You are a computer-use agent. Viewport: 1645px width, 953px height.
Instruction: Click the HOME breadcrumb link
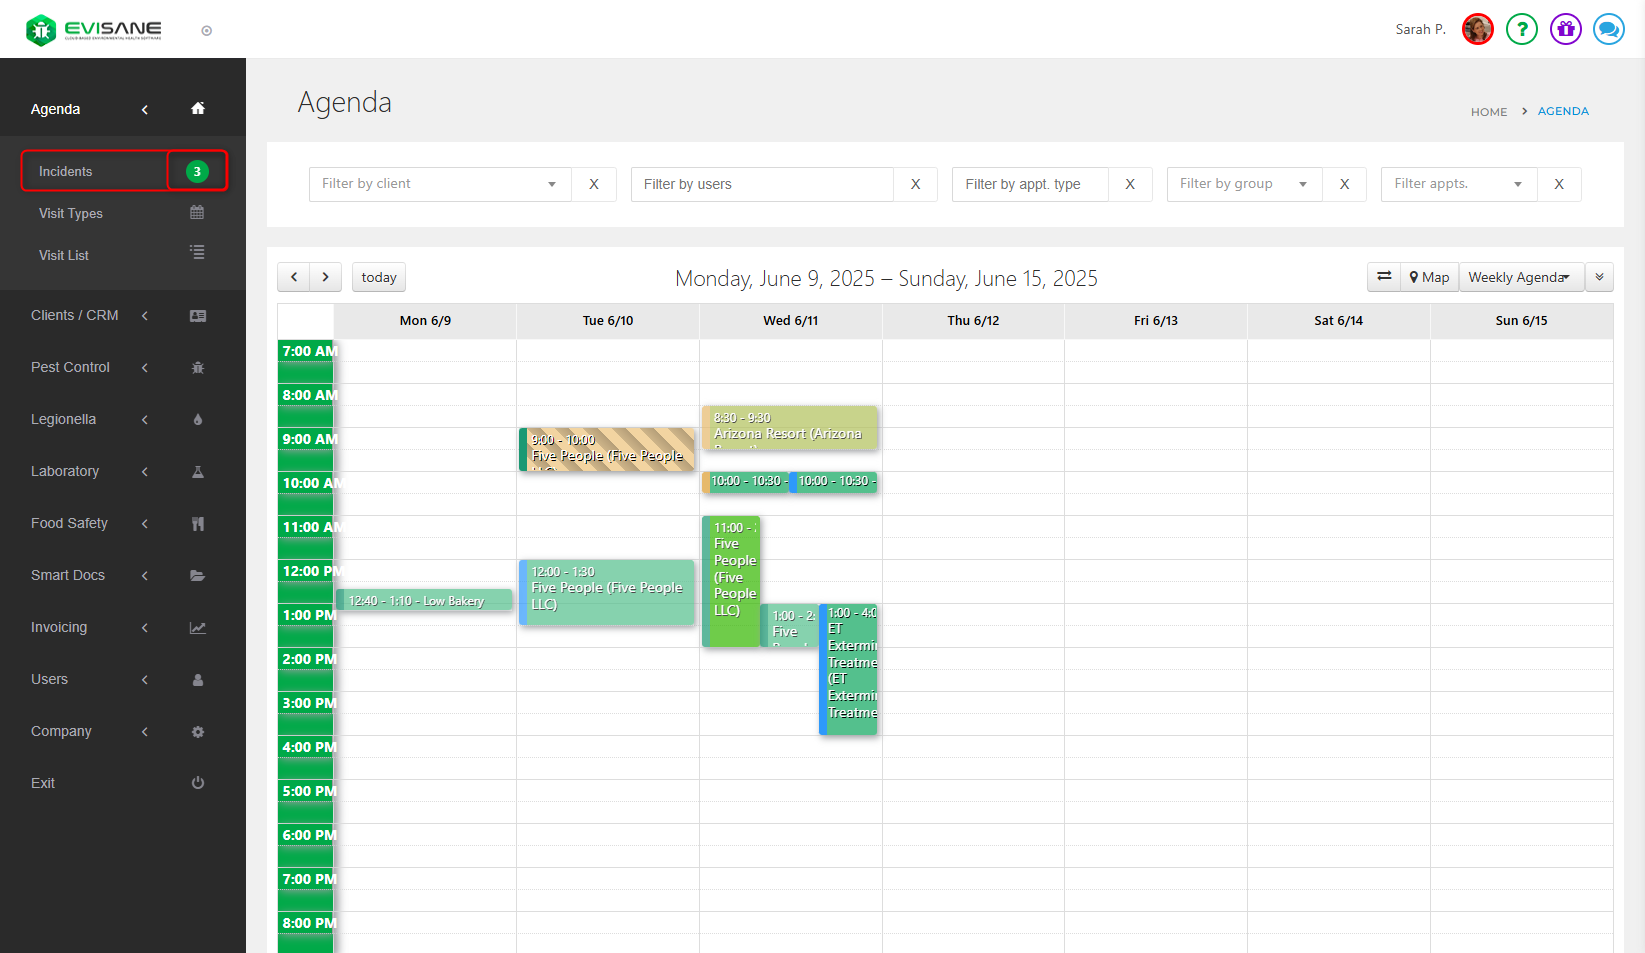click(x=1489, y=112)
